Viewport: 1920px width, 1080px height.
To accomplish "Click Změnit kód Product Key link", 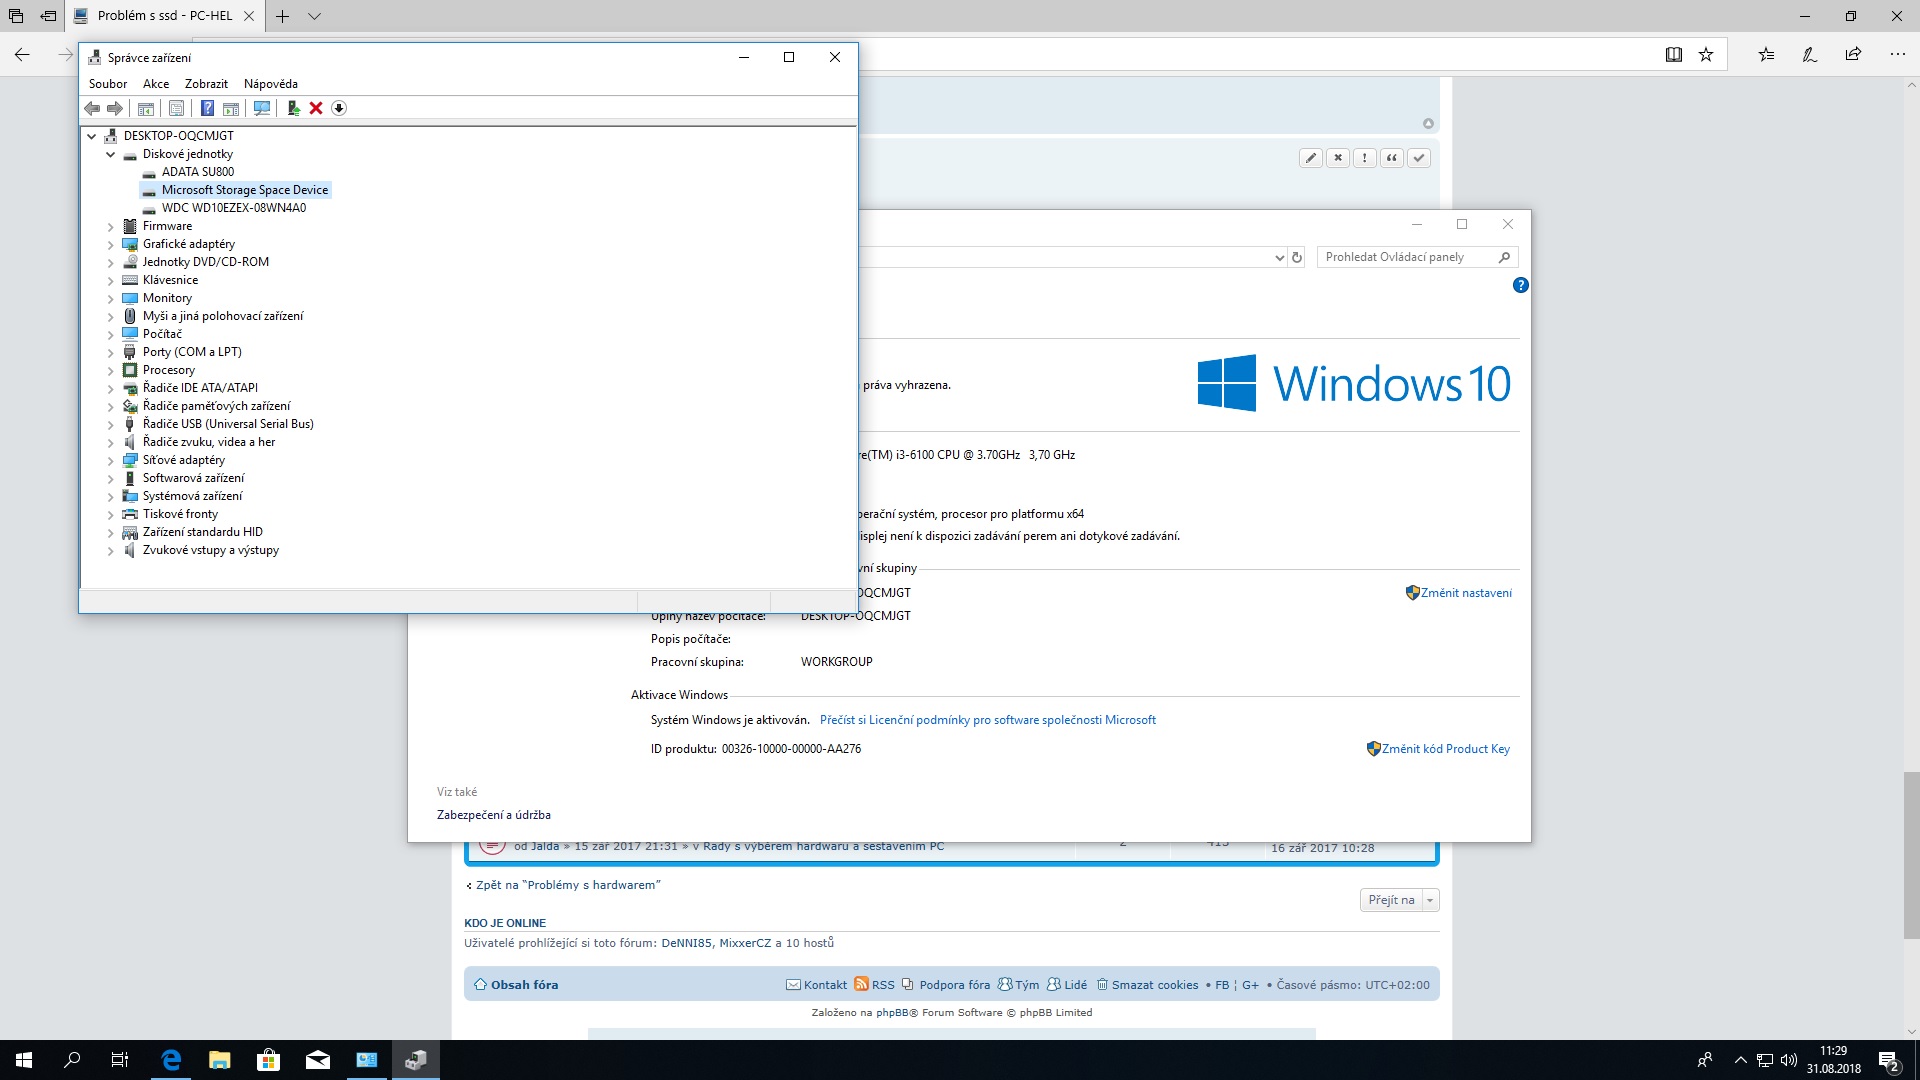I will [1445, 749].
